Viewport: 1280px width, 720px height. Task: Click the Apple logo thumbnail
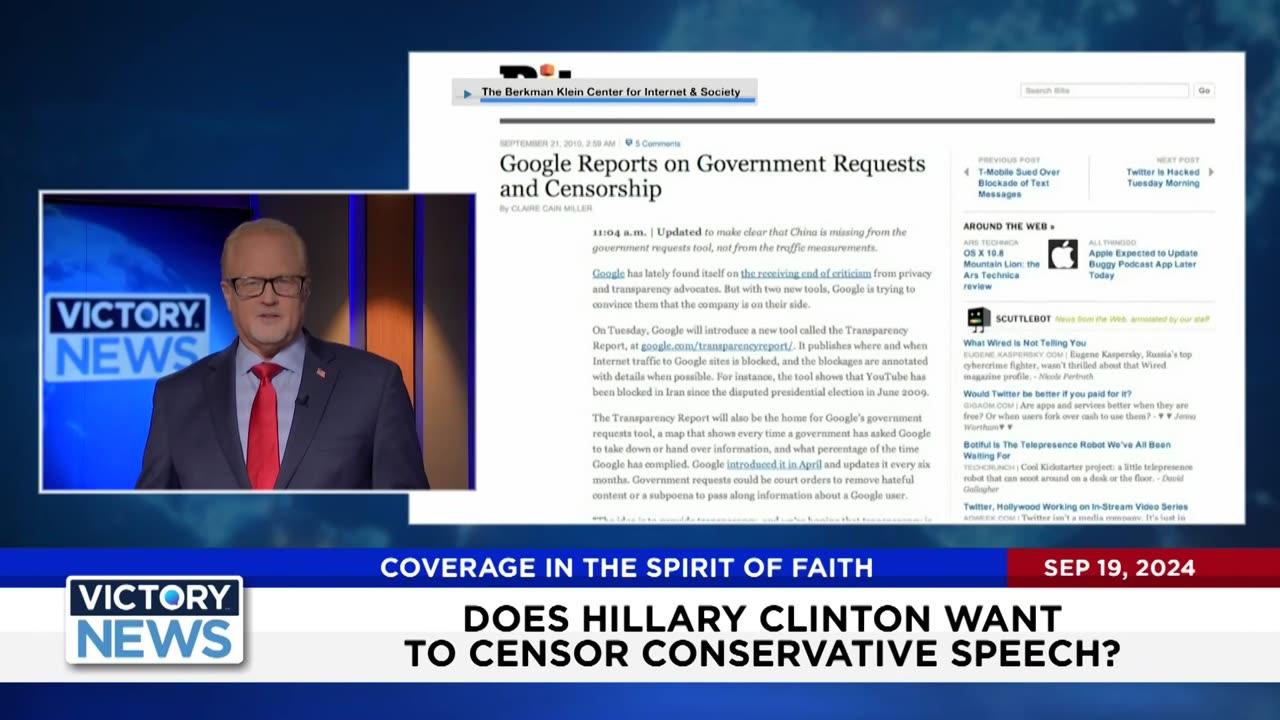(1063, 255)
